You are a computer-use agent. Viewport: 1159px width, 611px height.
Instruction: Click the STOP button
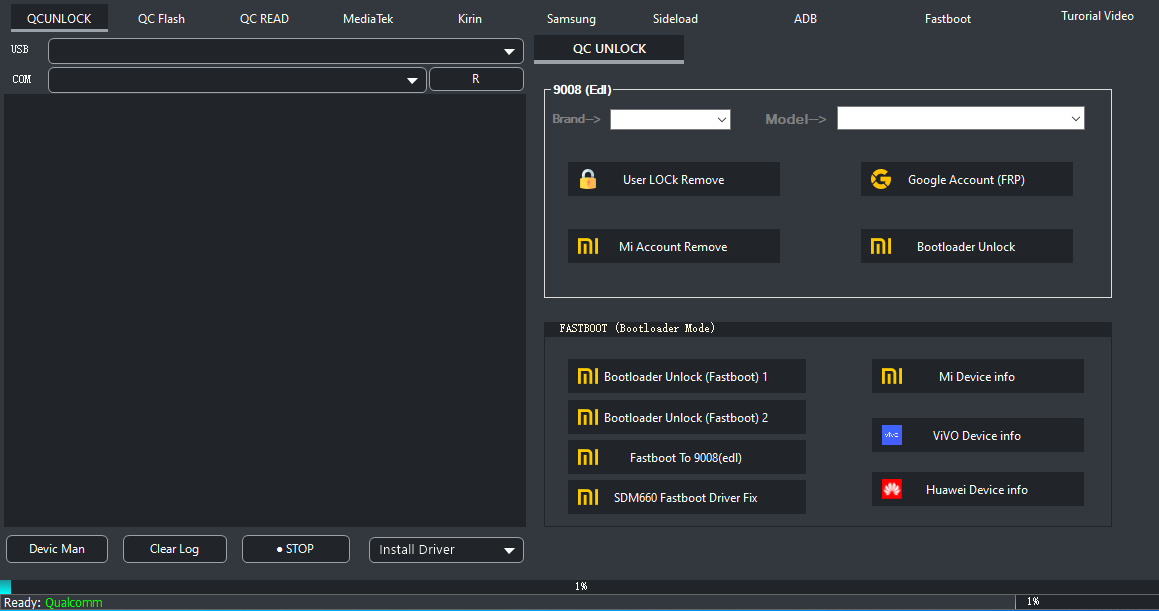296,549
